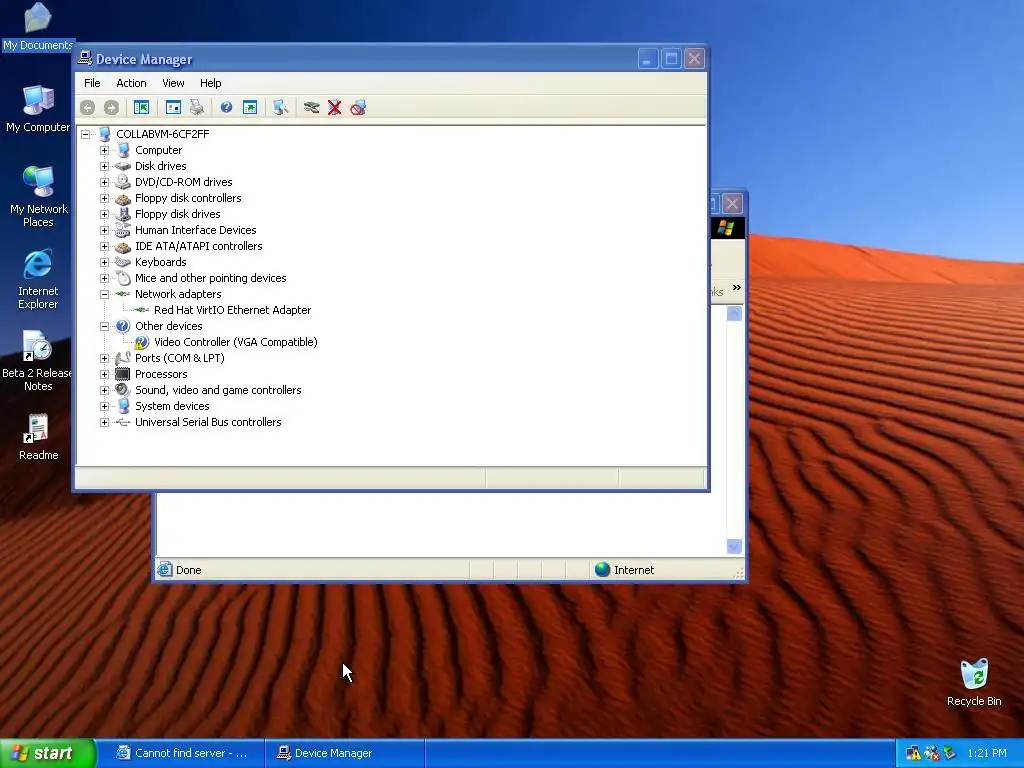Click the DVD/CD-ROM drives category icon
1024x768 pixels.
click(x=123, y=182)
